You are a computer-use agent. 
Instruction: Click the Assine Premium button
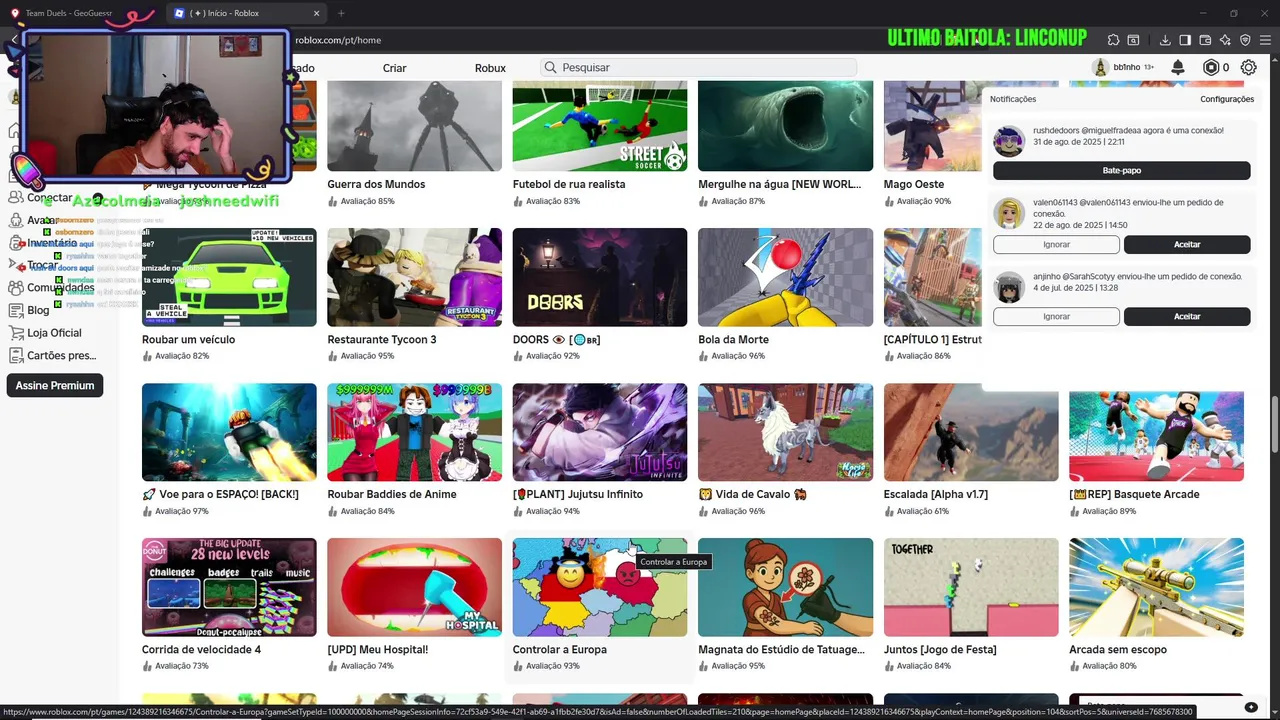[55, 386]
